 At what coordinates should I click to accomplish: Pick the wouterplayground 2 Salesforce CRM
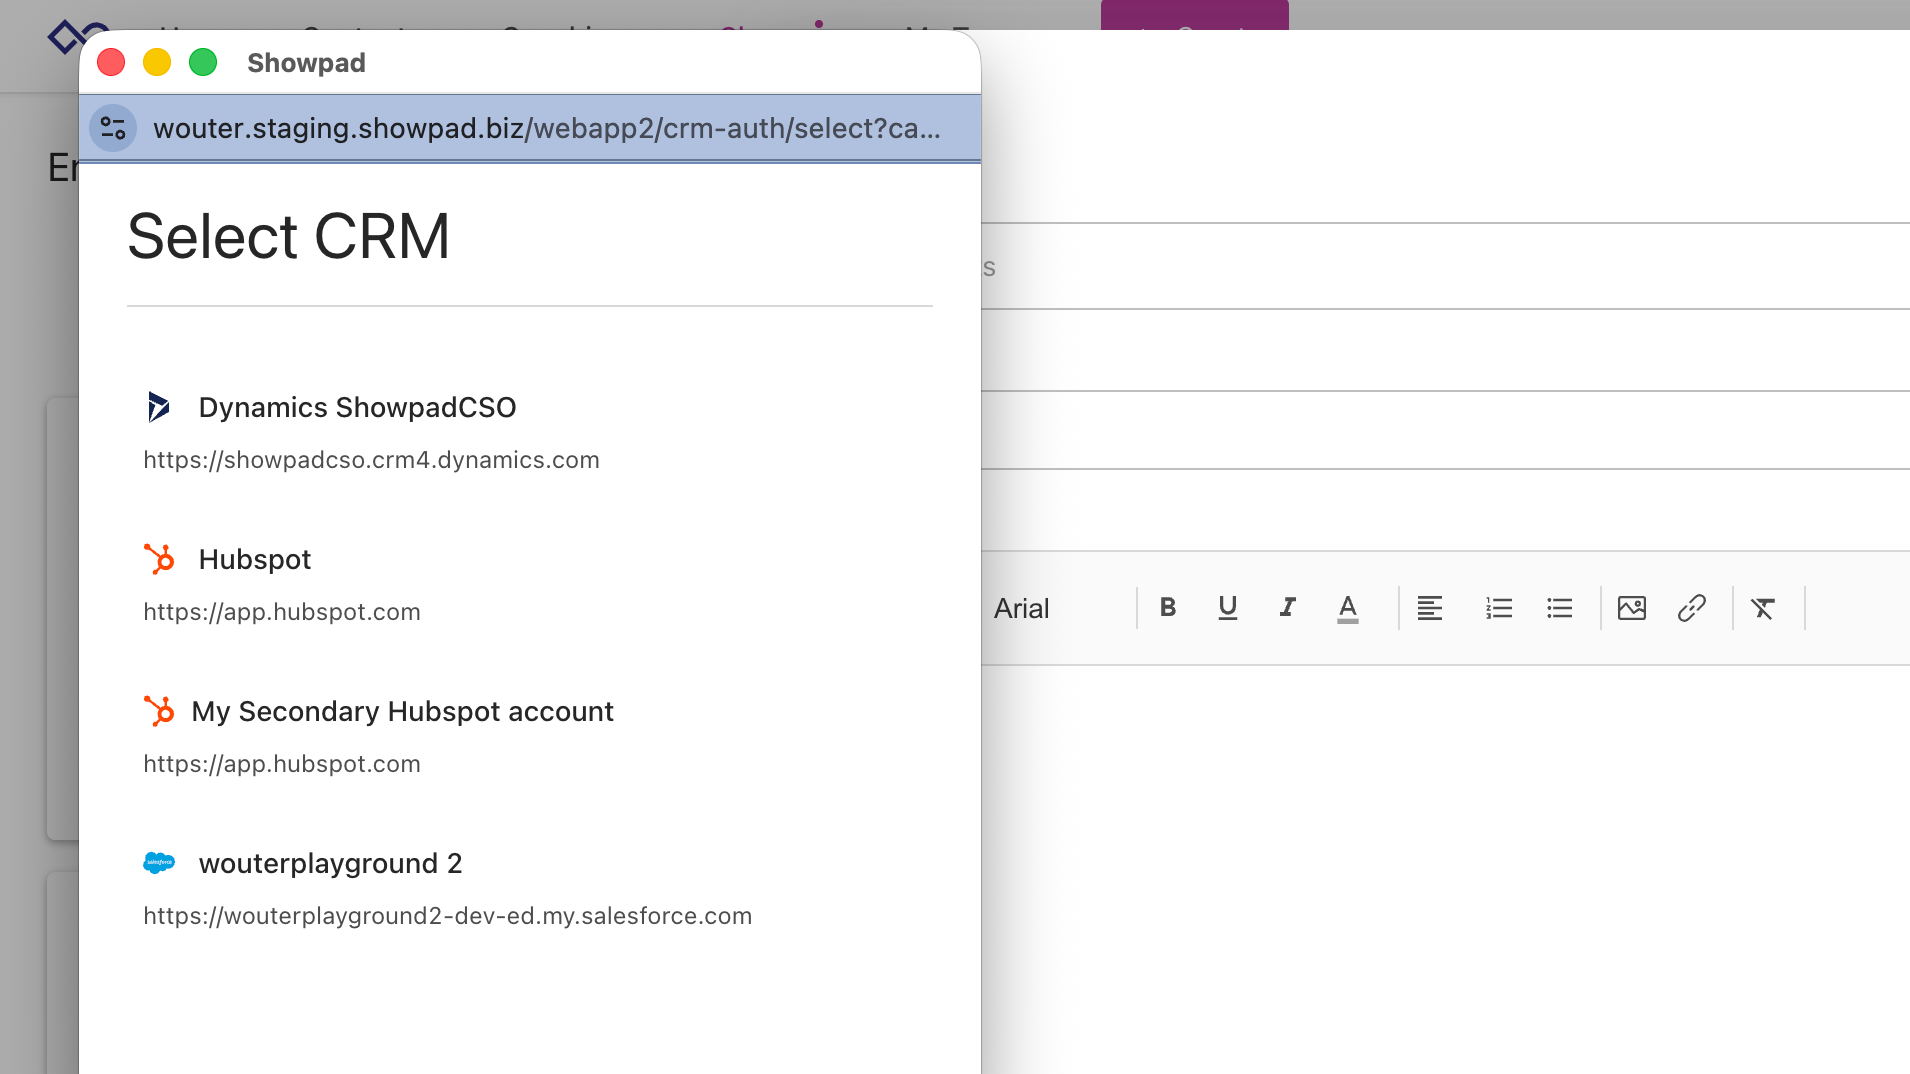pyautogui.click(x=330, y=864)
